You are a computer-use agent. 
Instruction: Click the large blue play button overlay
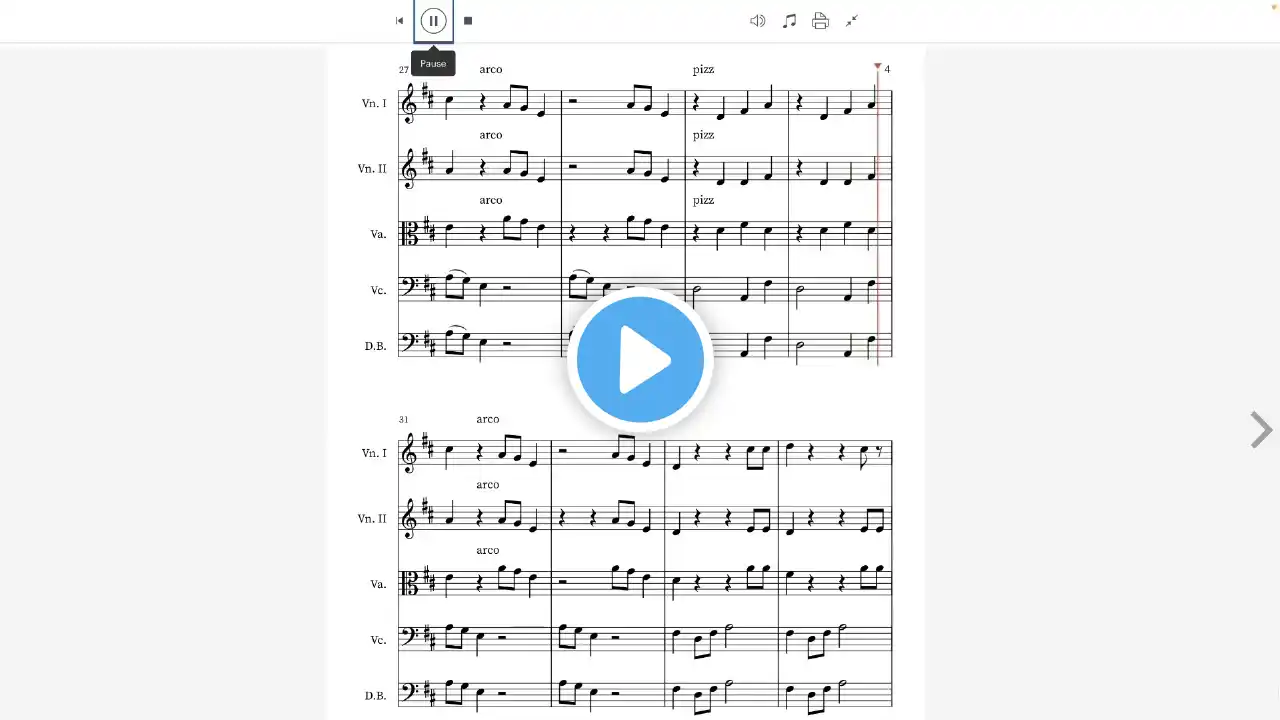click(x=640, y=360)
